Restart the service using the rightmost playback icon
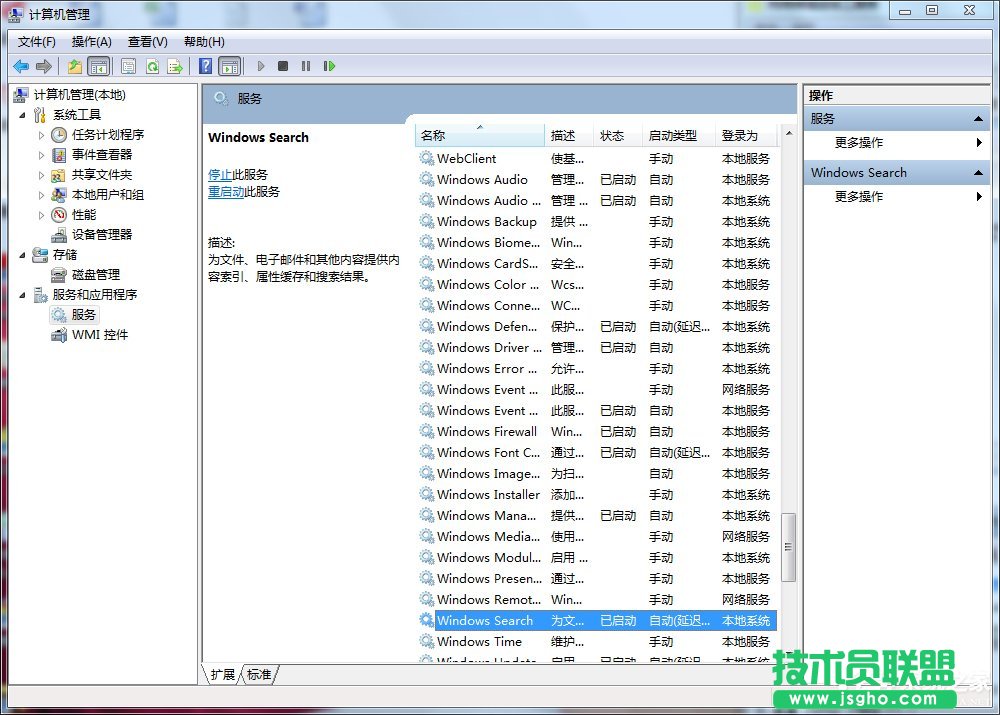Viewport: 1000px width, 715px height. pos(330,65)
